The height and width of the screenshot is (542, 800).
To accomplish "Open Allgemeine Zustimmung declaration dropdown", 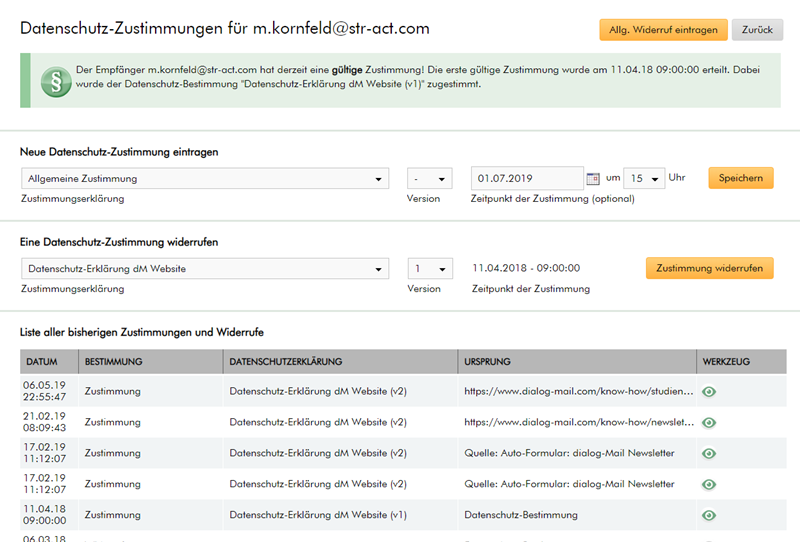I will [205, 179].
